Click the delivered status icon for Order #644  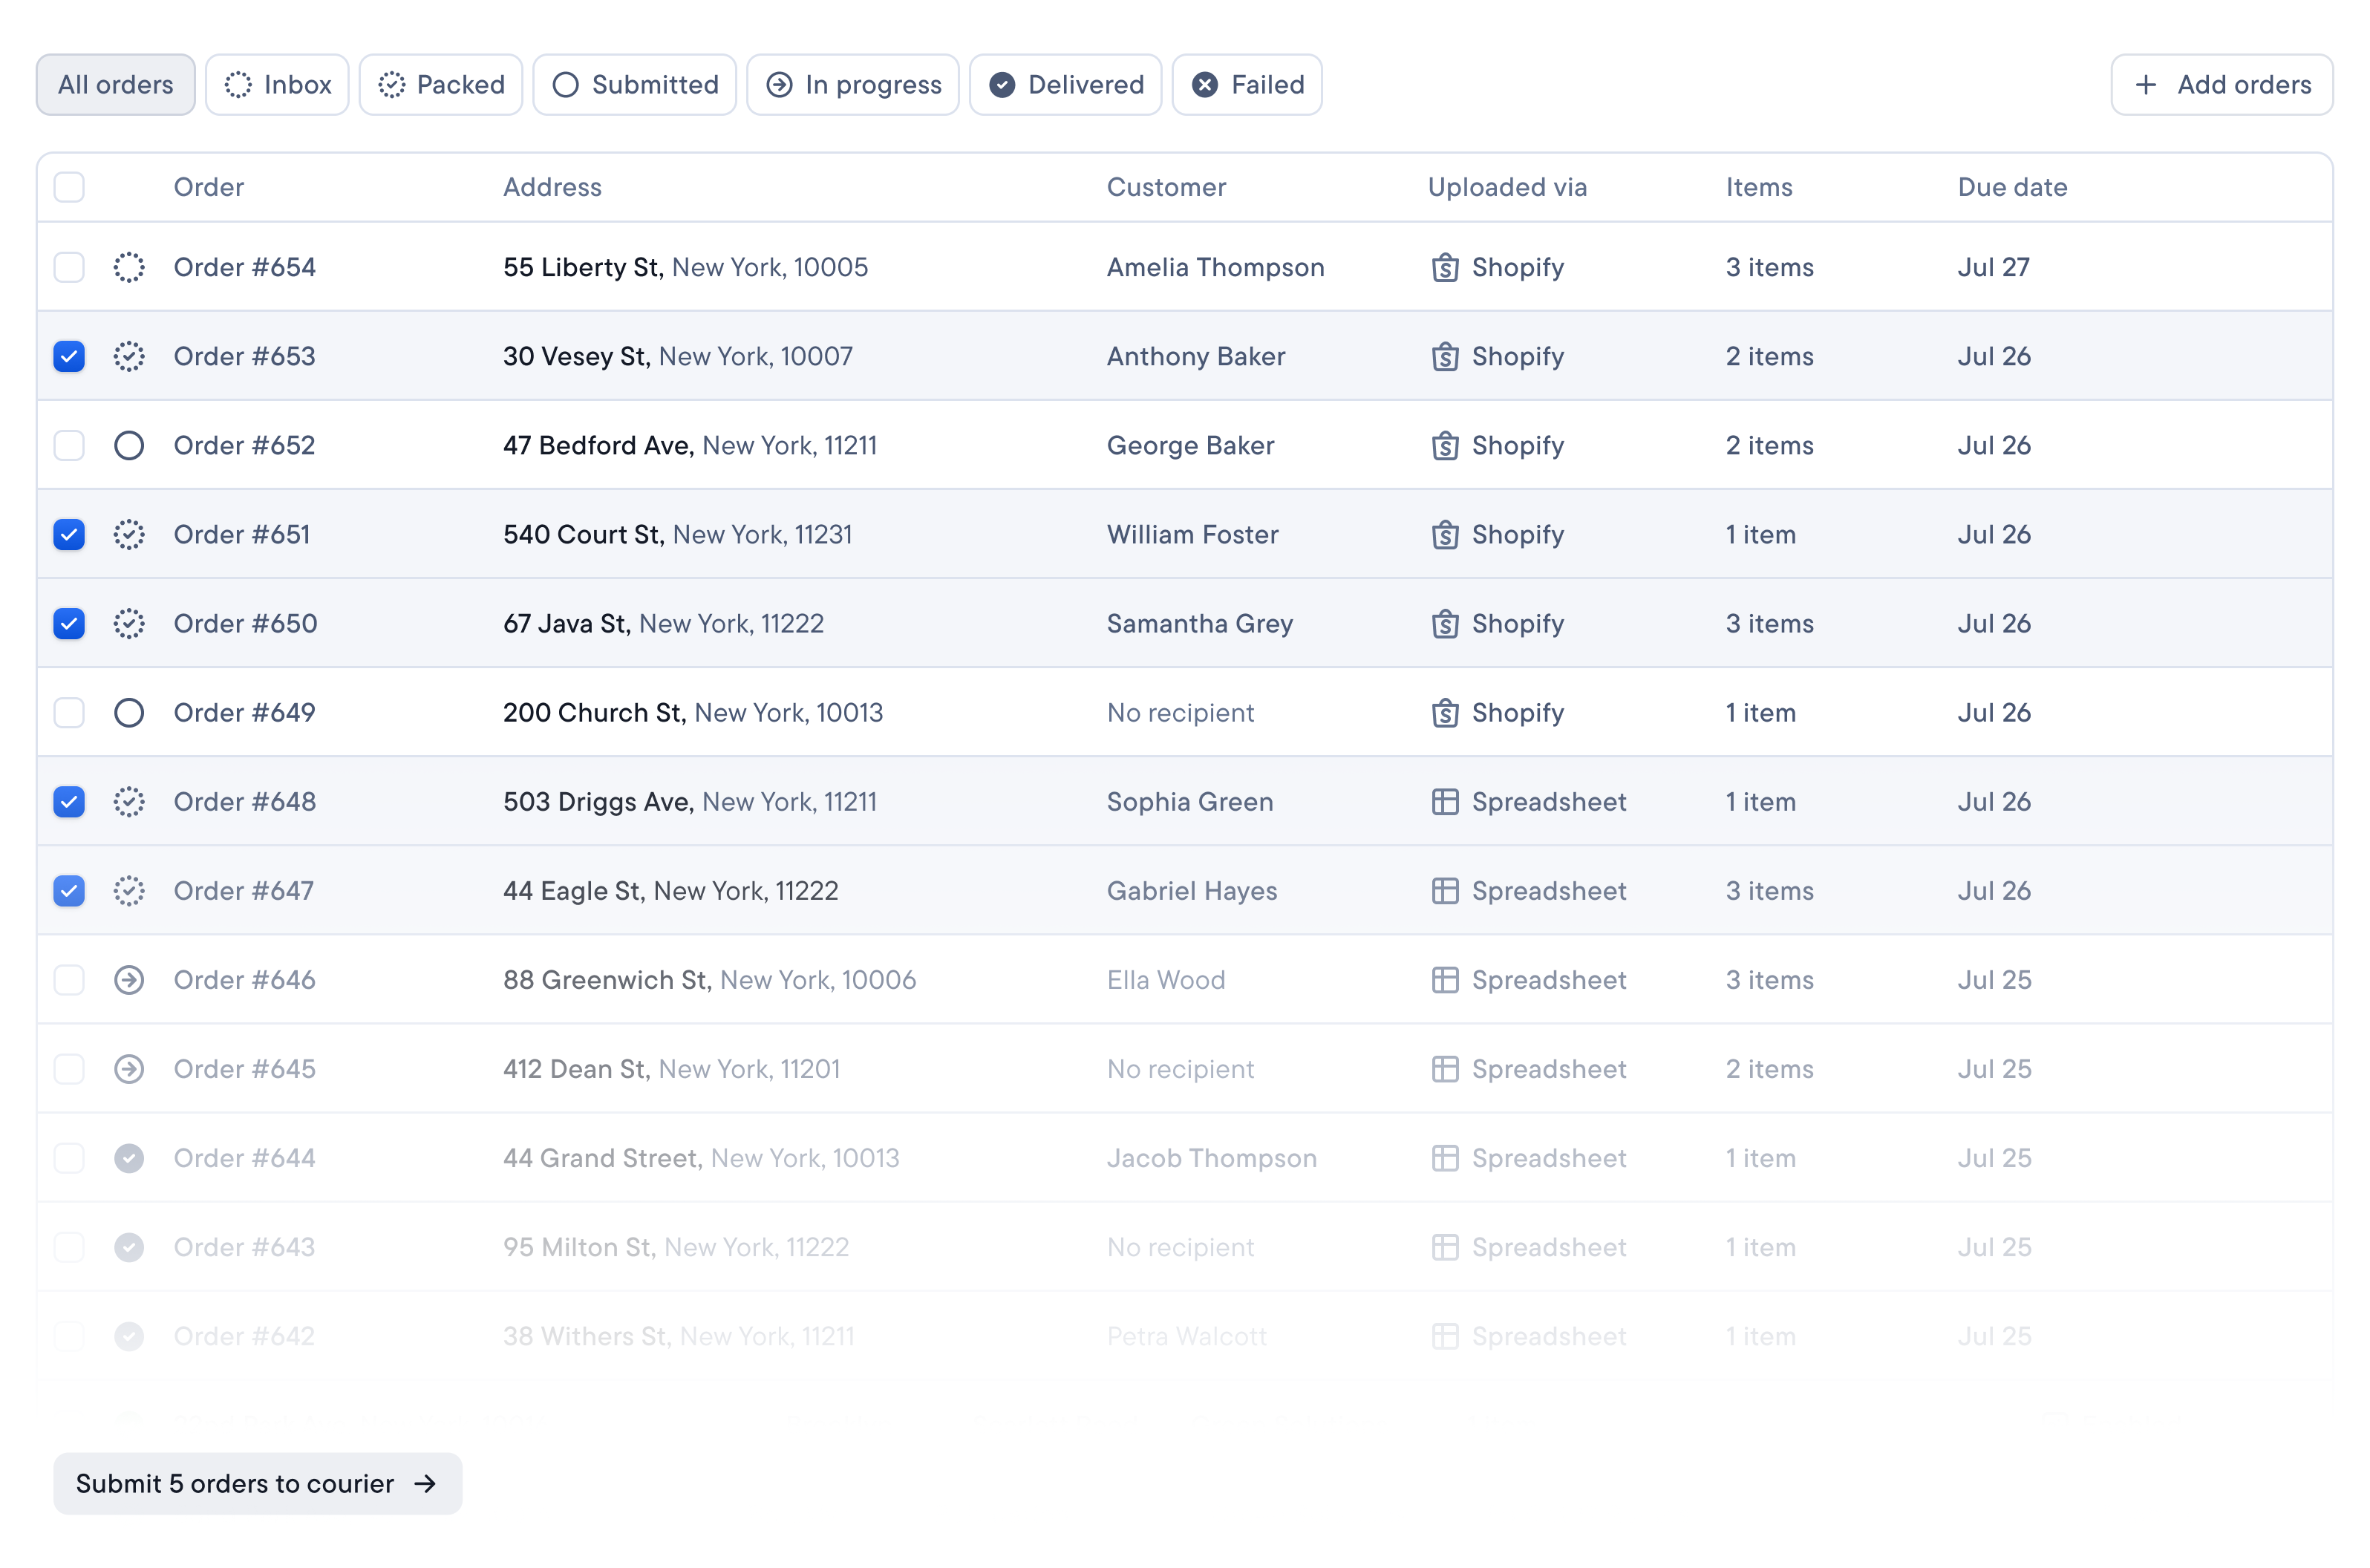[x=129, y=1157]
